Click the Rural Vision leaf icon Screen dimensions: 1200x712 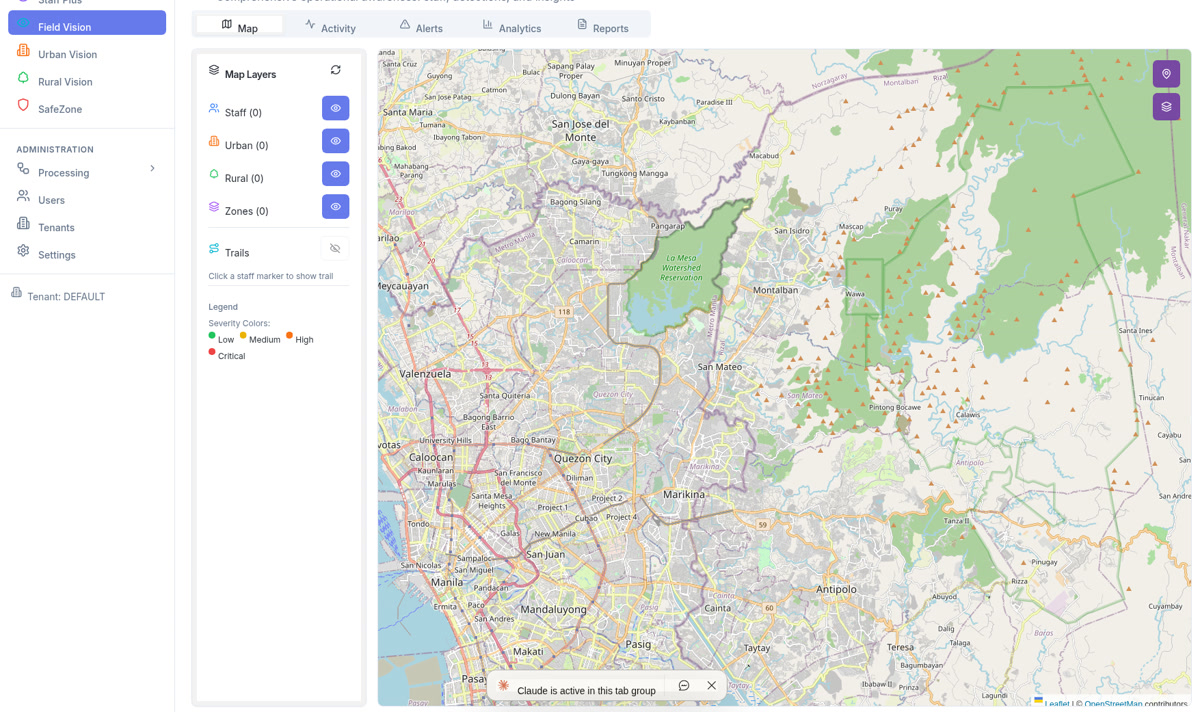22,81
